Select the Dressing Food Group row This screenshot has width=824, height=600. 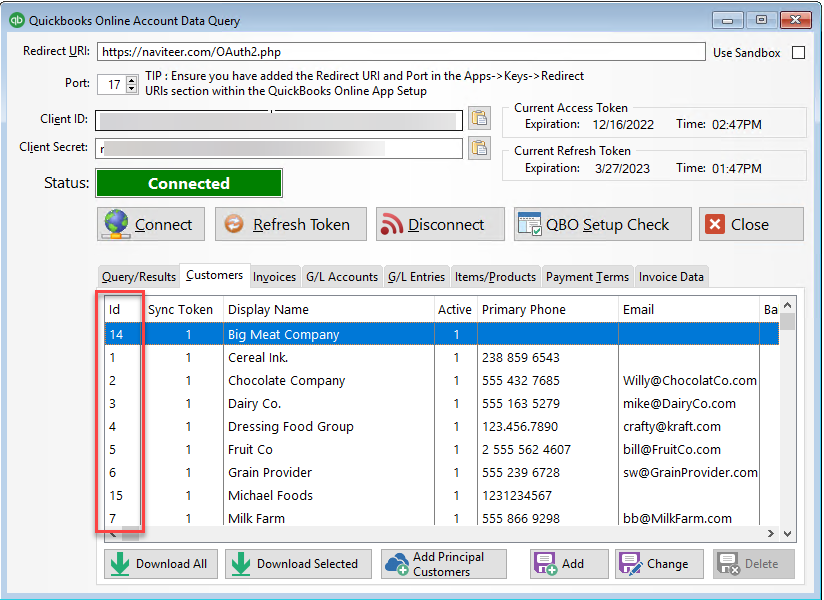point(441,427)
